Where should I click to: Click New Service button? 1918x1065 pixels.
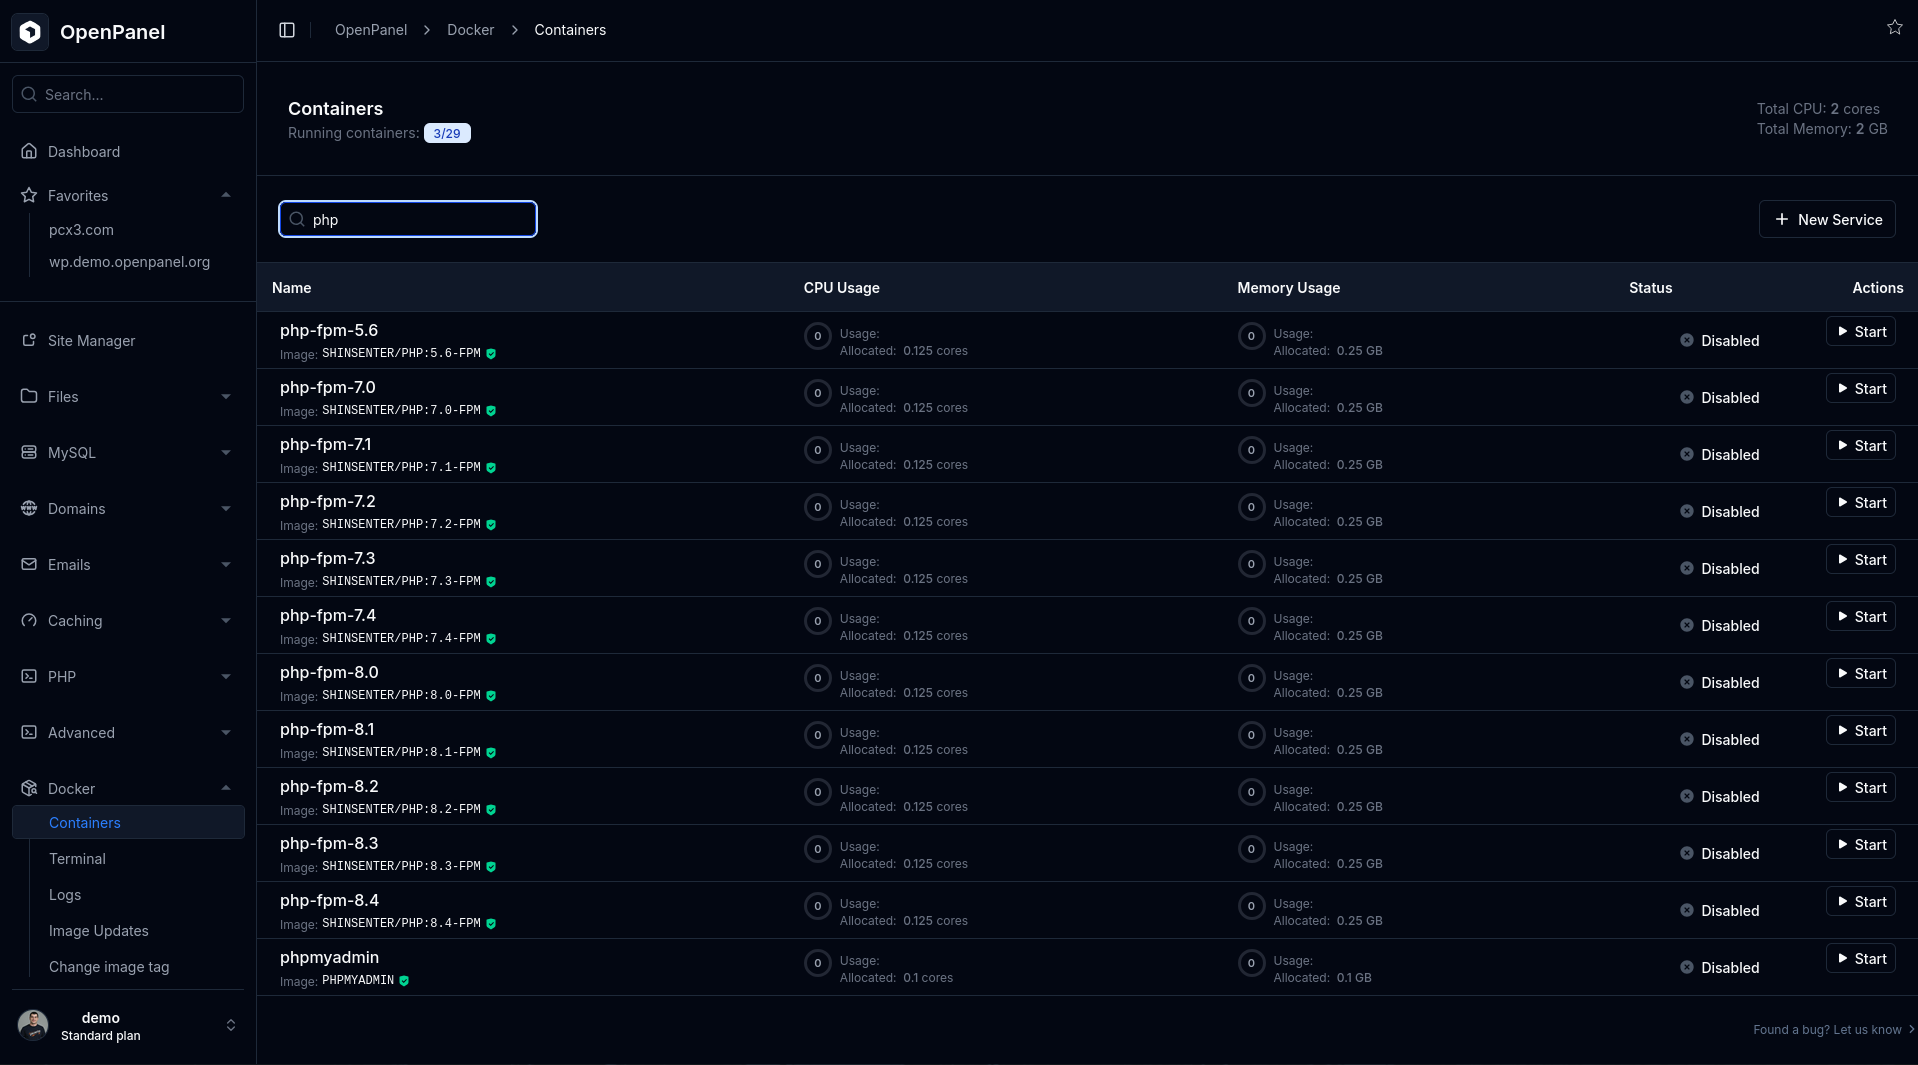[1827, 219]
